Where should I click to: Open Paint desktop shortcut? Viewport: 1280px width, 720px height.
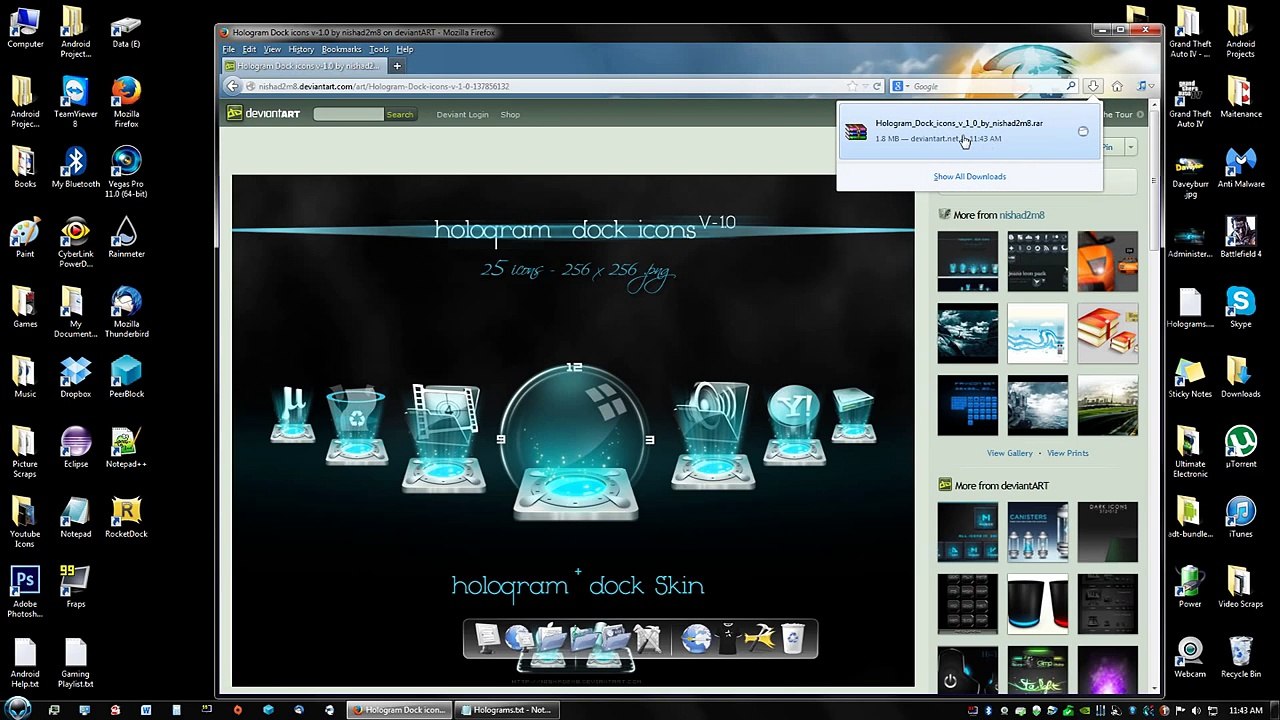pyautogui.click(x=25, y=238)
